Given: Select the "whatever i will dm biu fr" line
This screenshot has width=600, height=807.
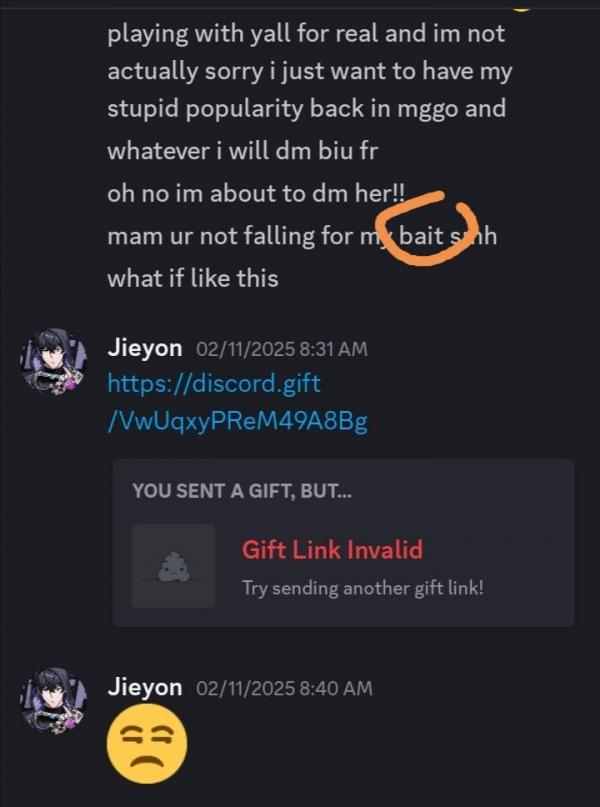Looking at the screenshot, I should [243, 151].
